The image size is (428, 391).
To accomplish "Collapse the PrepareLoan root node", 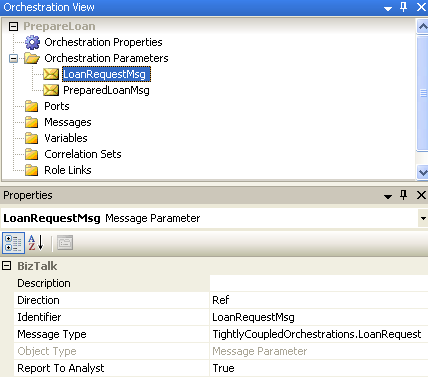I will click(13, 26).
